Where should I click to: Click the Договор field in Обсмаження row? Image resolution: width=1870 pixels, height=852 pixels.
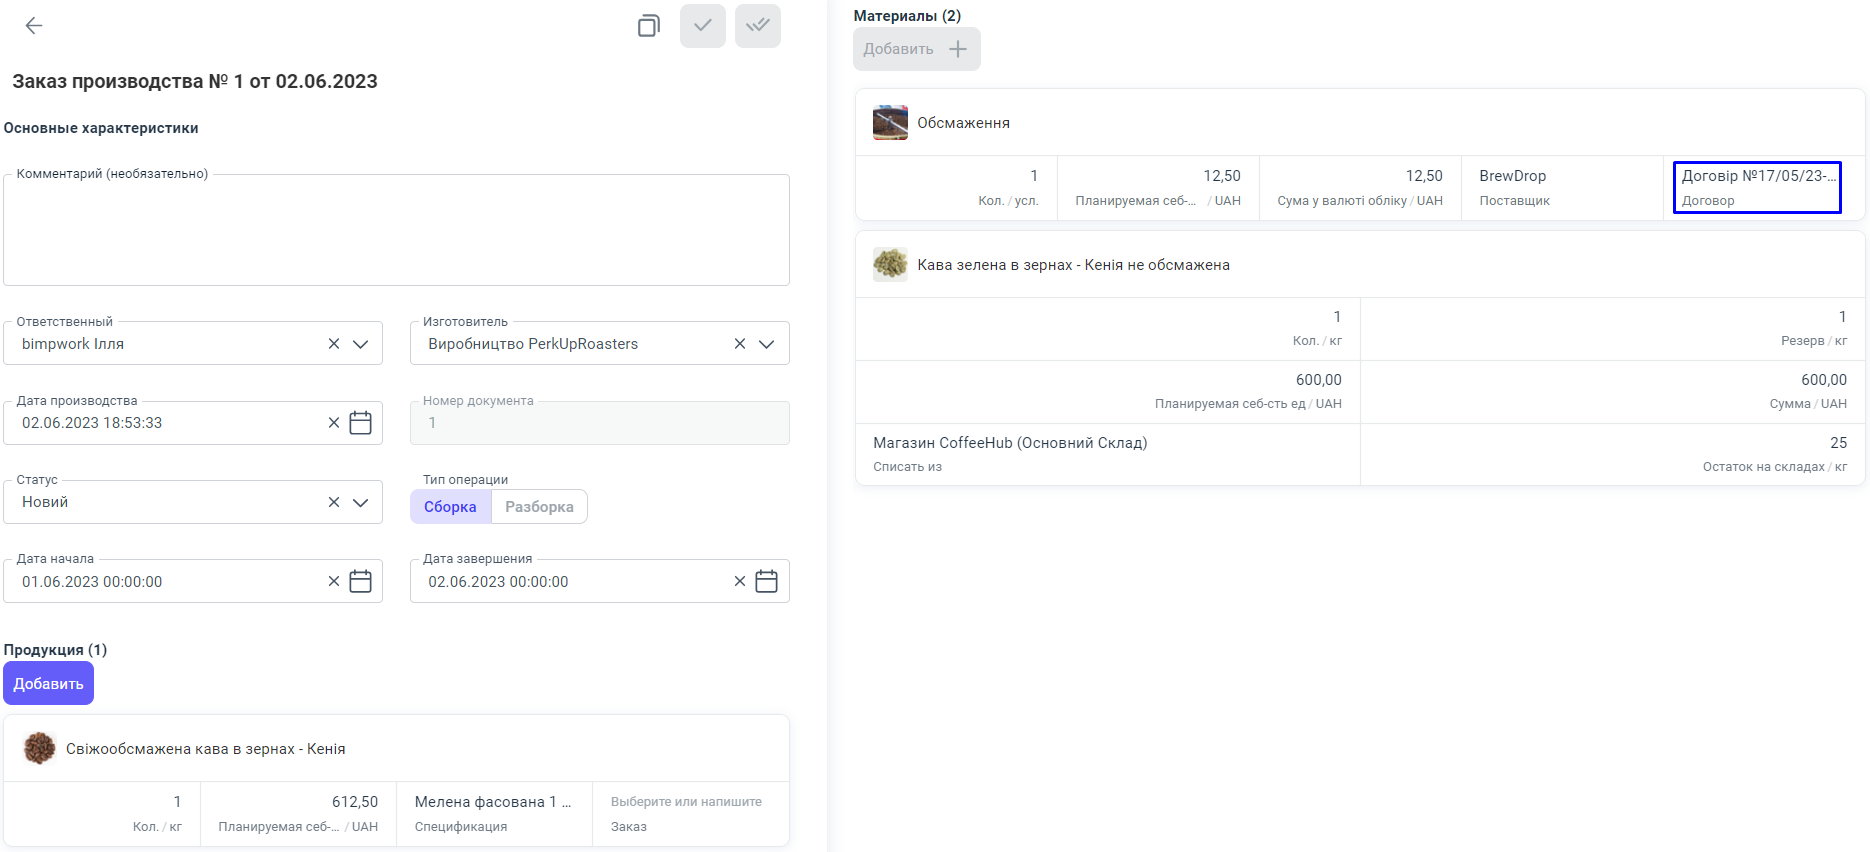pyautogui.click(x=1757, y=187)
